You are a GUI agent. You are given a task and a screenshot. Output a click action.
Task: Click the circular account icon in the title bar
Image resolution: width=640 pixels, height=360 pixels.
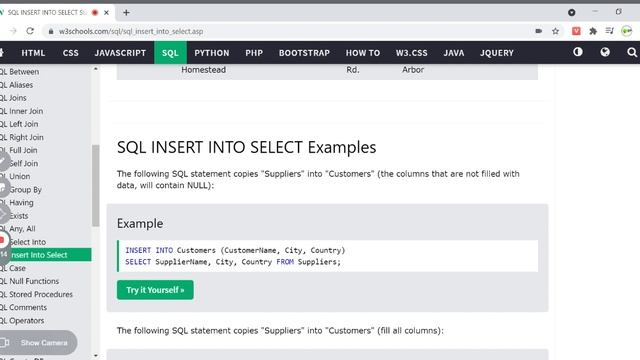[571, 13]
